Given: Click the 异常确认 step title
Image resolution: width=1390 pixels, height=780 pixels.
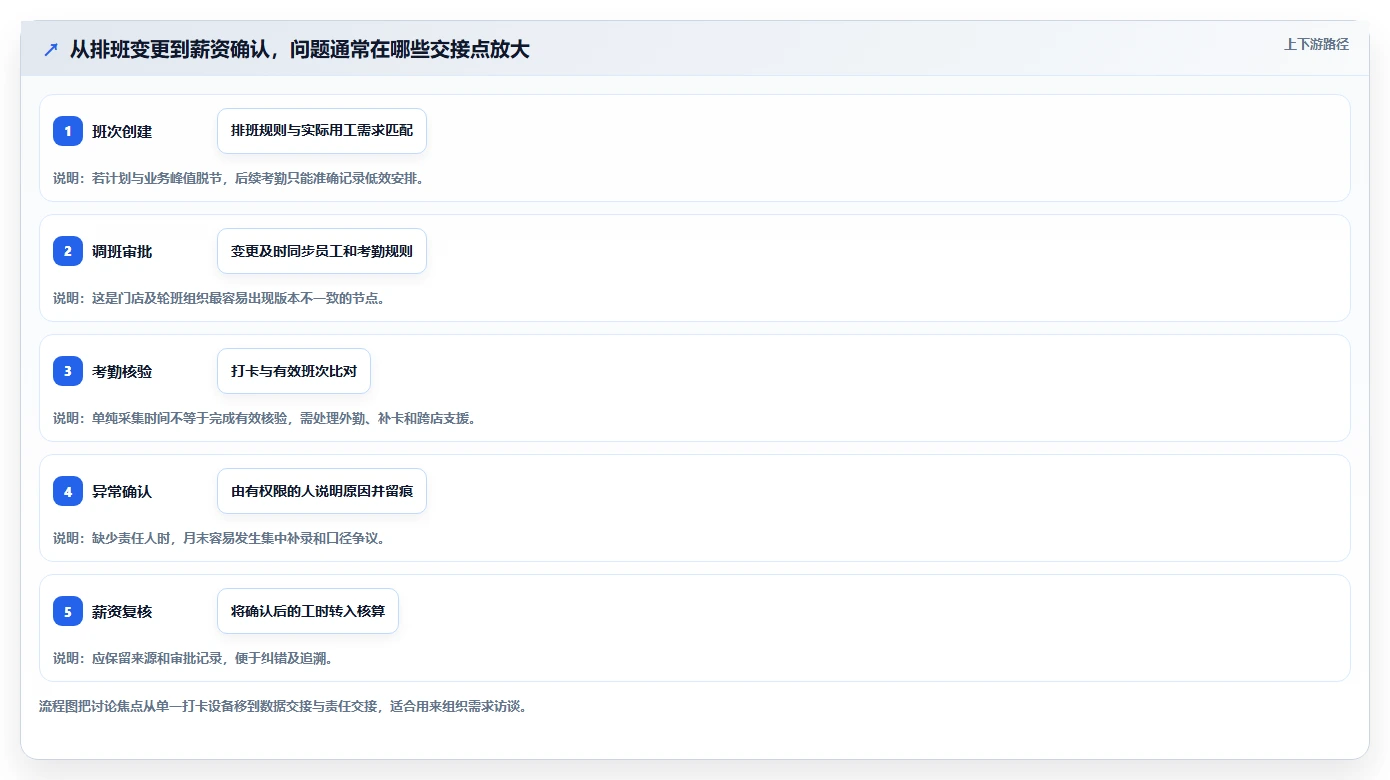Looking at the screenshot, I should tap(122, 491).
